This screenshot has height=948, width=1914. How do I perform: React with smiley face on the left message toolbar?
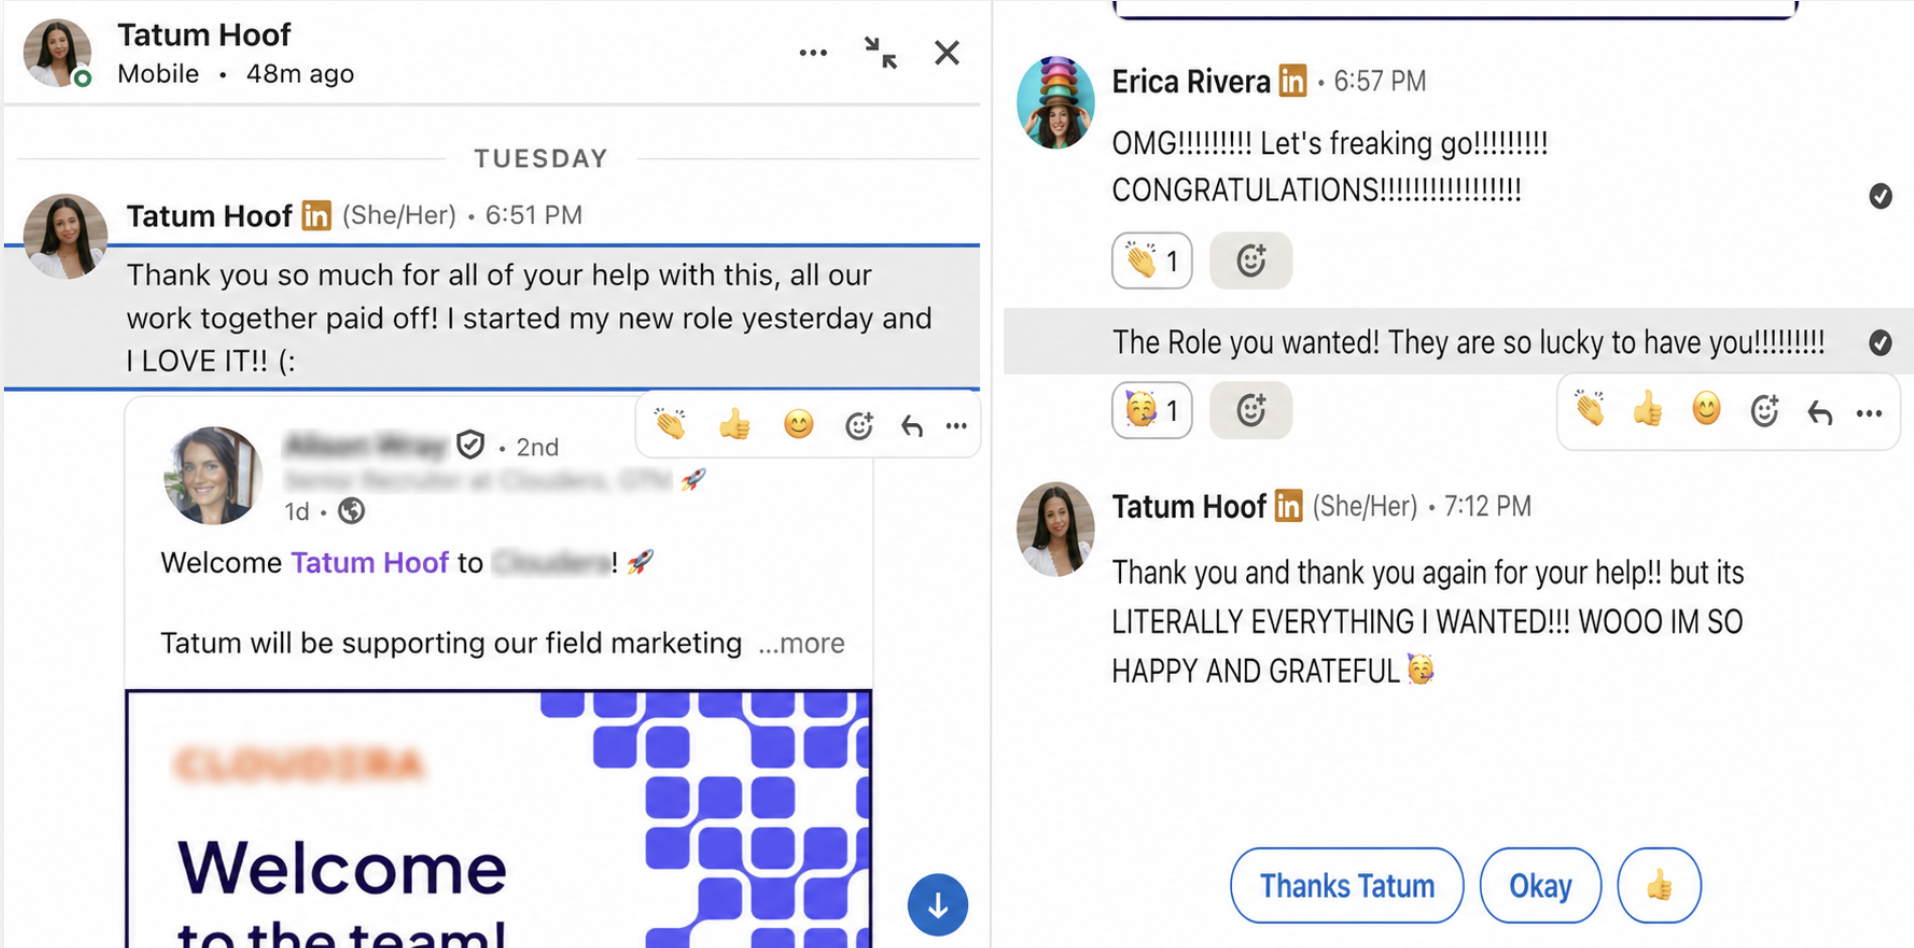(798, 425)
